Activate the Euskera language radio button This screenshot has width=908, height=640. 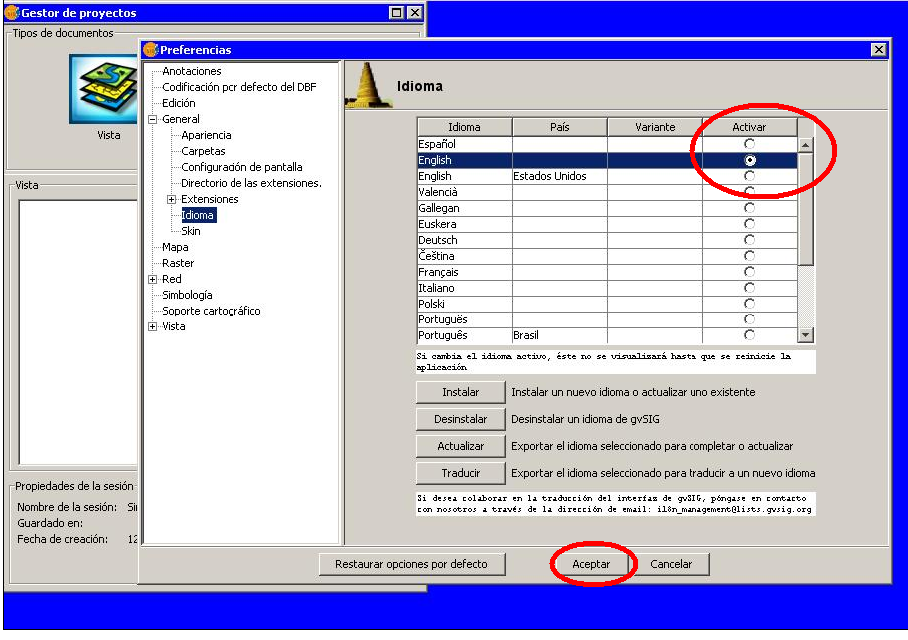749,224
